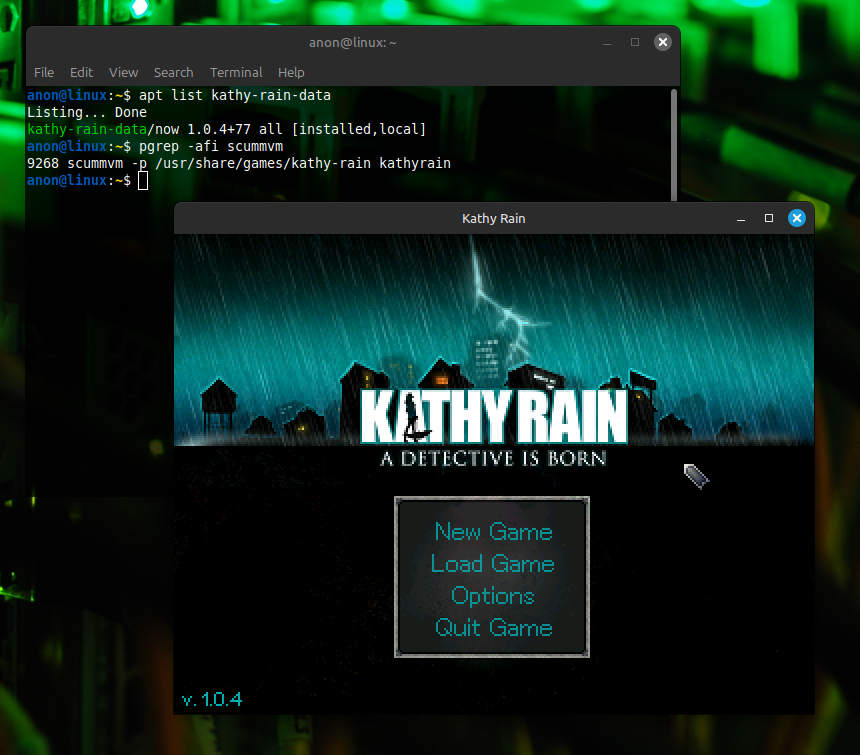Viewport: 860px width, 755px height.
Task: Open the terminal Help menu
Action: (291, 72)
